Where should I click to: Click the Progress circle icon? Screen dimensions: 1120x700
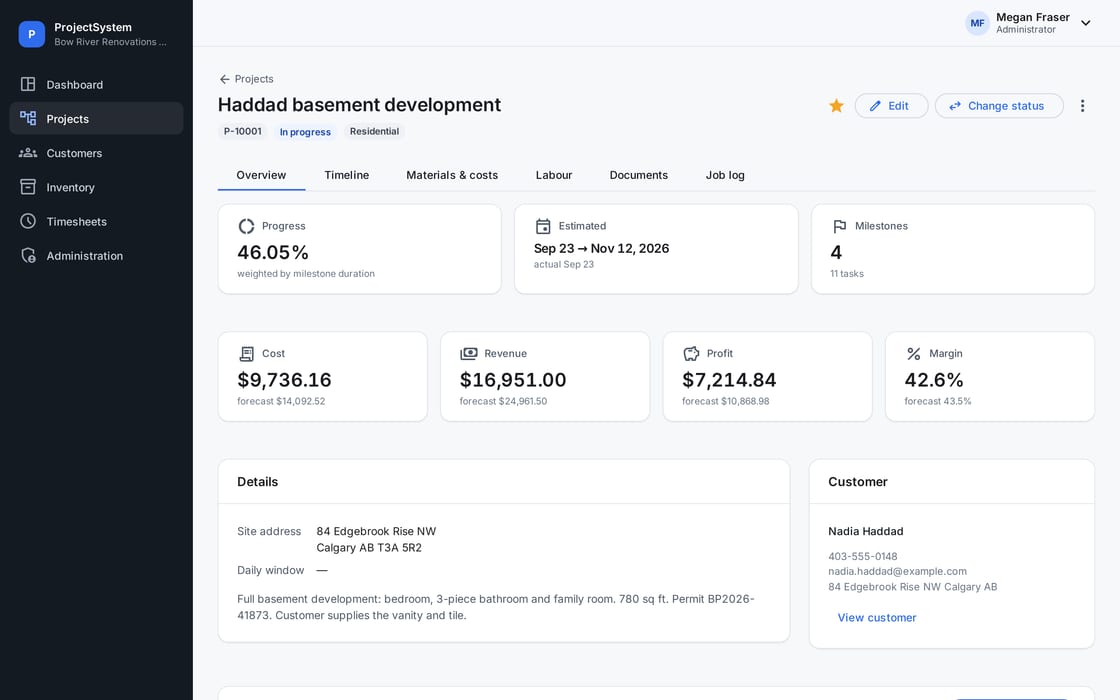(x=246, y=226)
